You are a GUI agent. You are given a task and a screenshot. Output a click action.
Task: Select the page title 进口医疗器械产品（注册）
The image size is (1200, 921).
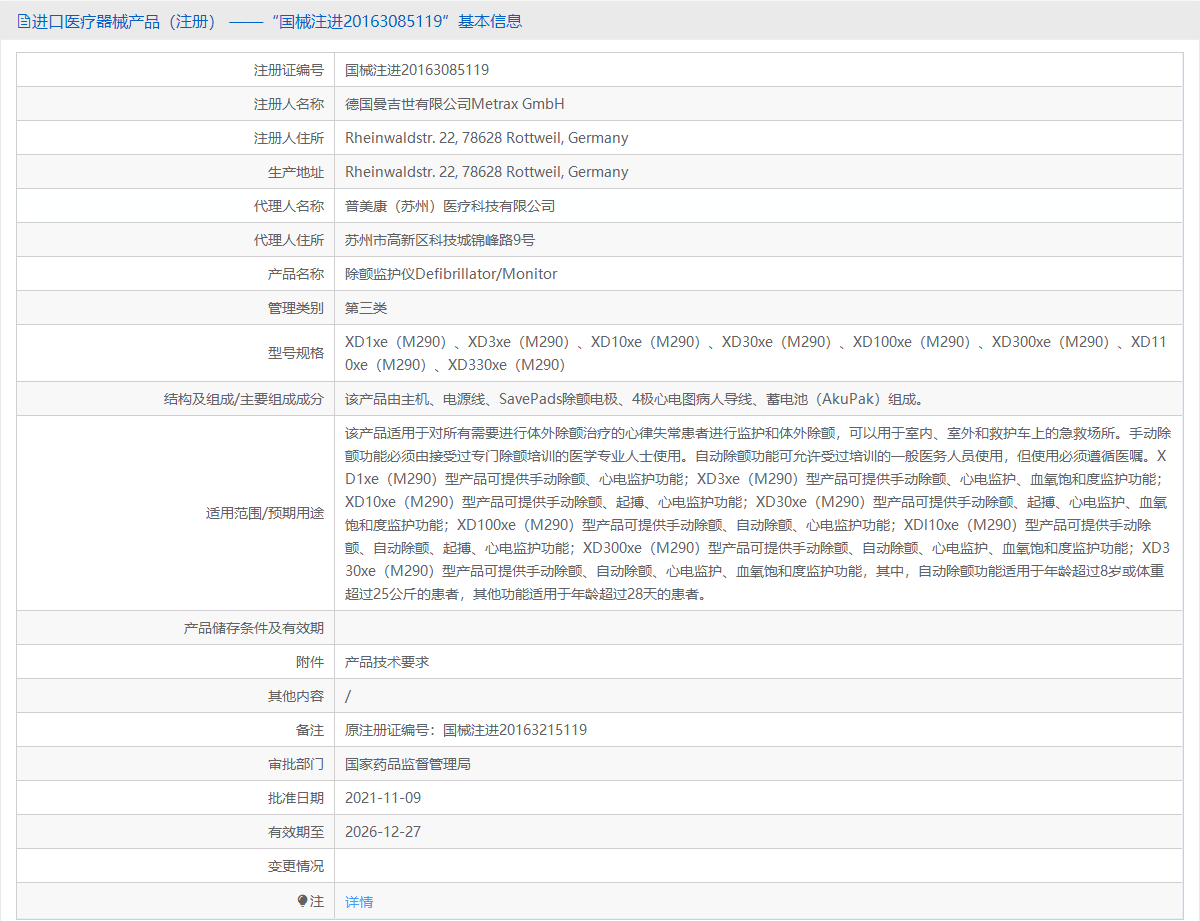[x=125, y=21]
